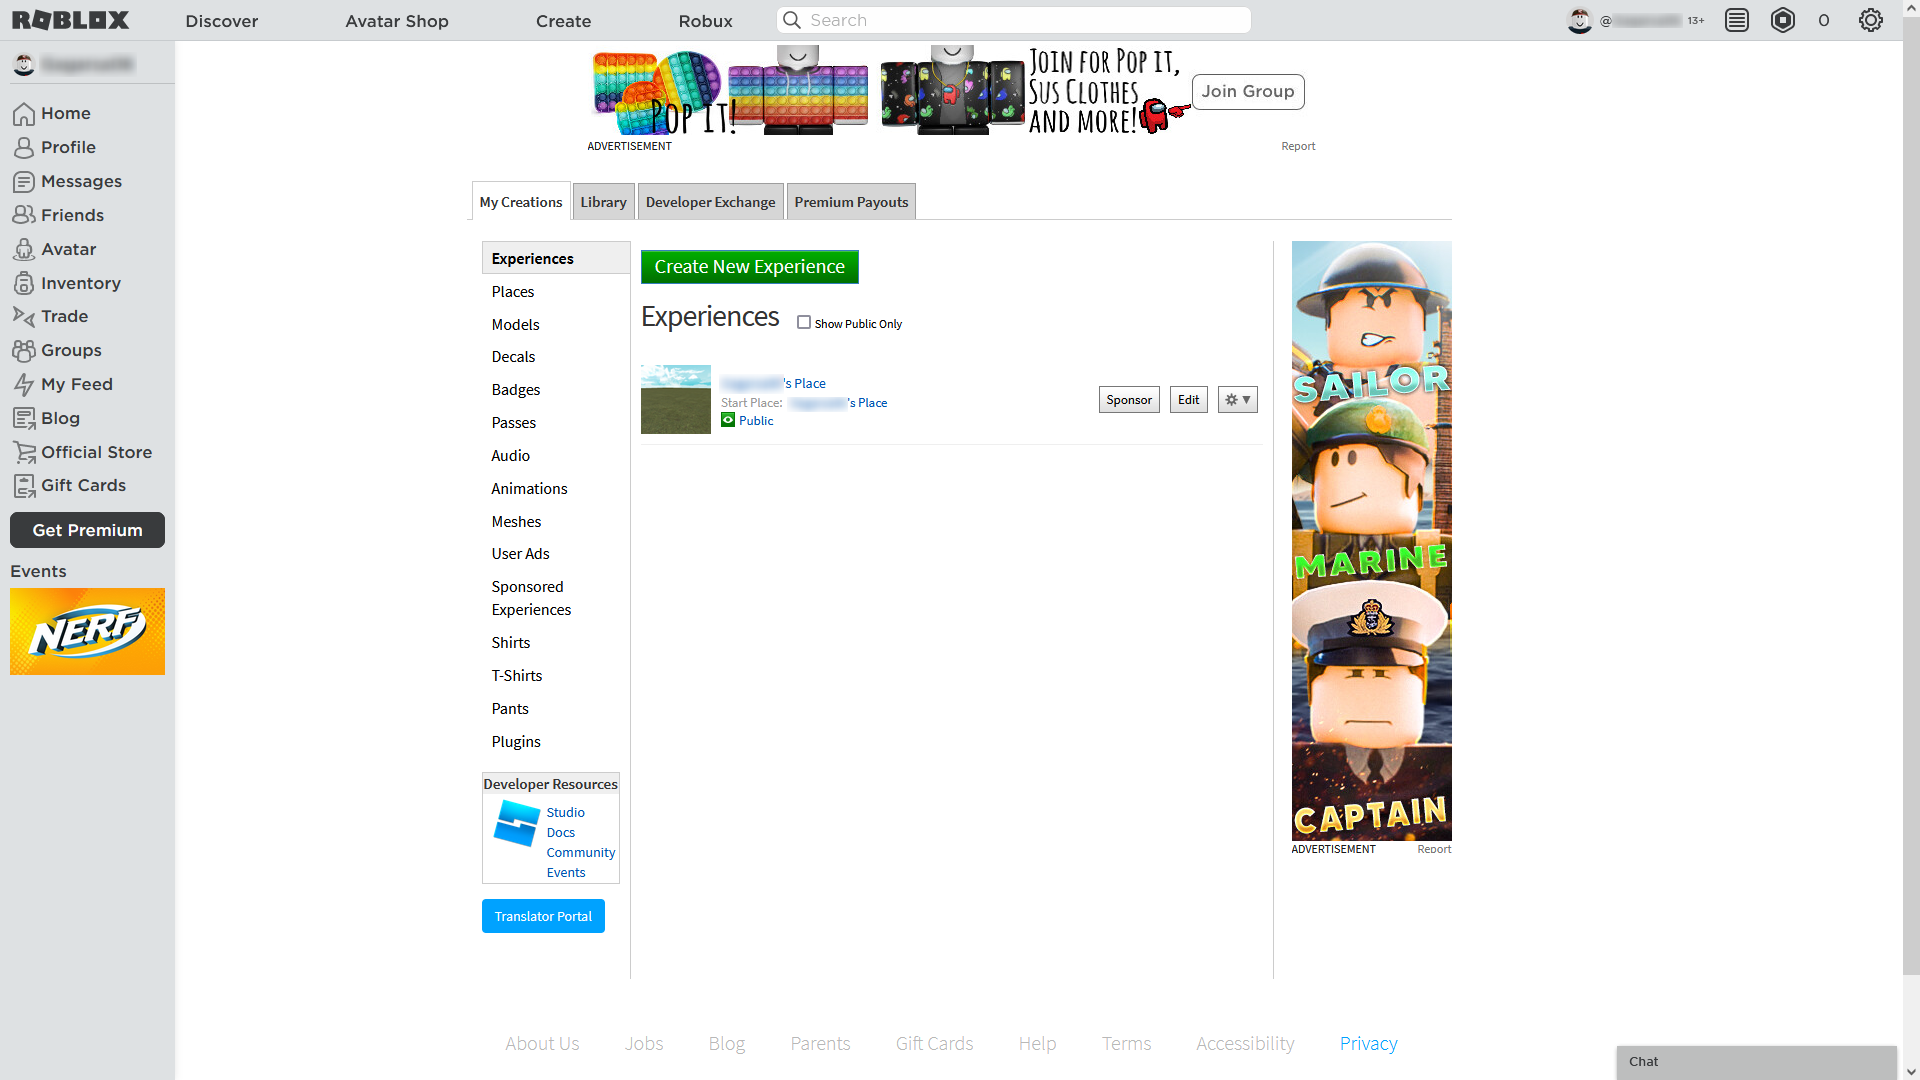
Task: Click the Sponsor button for experience
Action: [x=1129, y=400]
